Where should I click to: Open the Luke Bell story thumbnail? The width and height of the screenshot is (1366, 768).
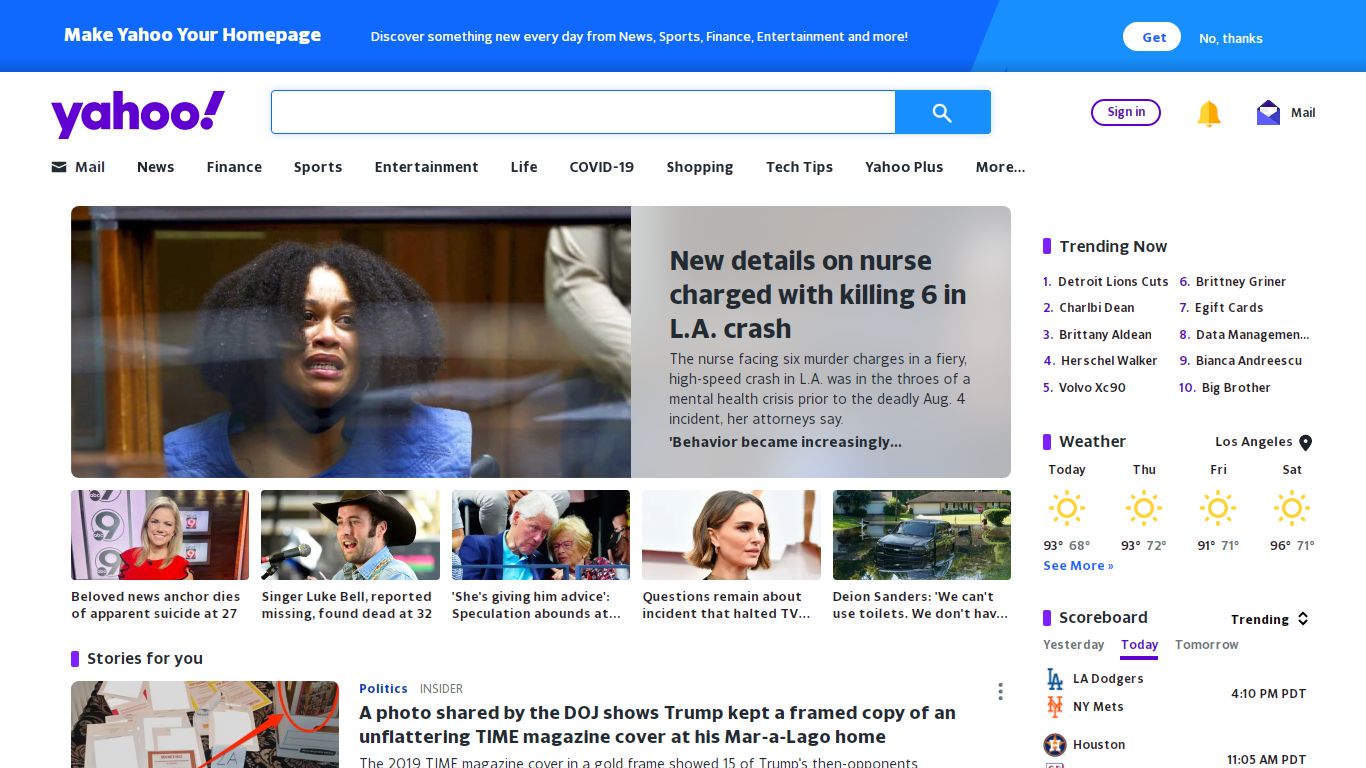coord(350,535)
